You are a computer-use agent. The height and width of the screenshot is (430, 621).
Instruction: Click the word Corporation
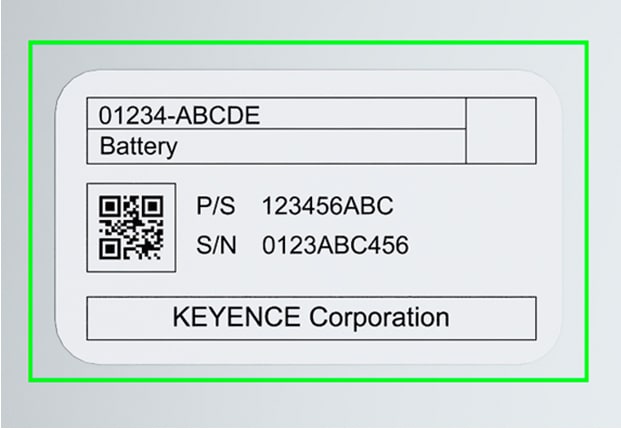(379, 318)
